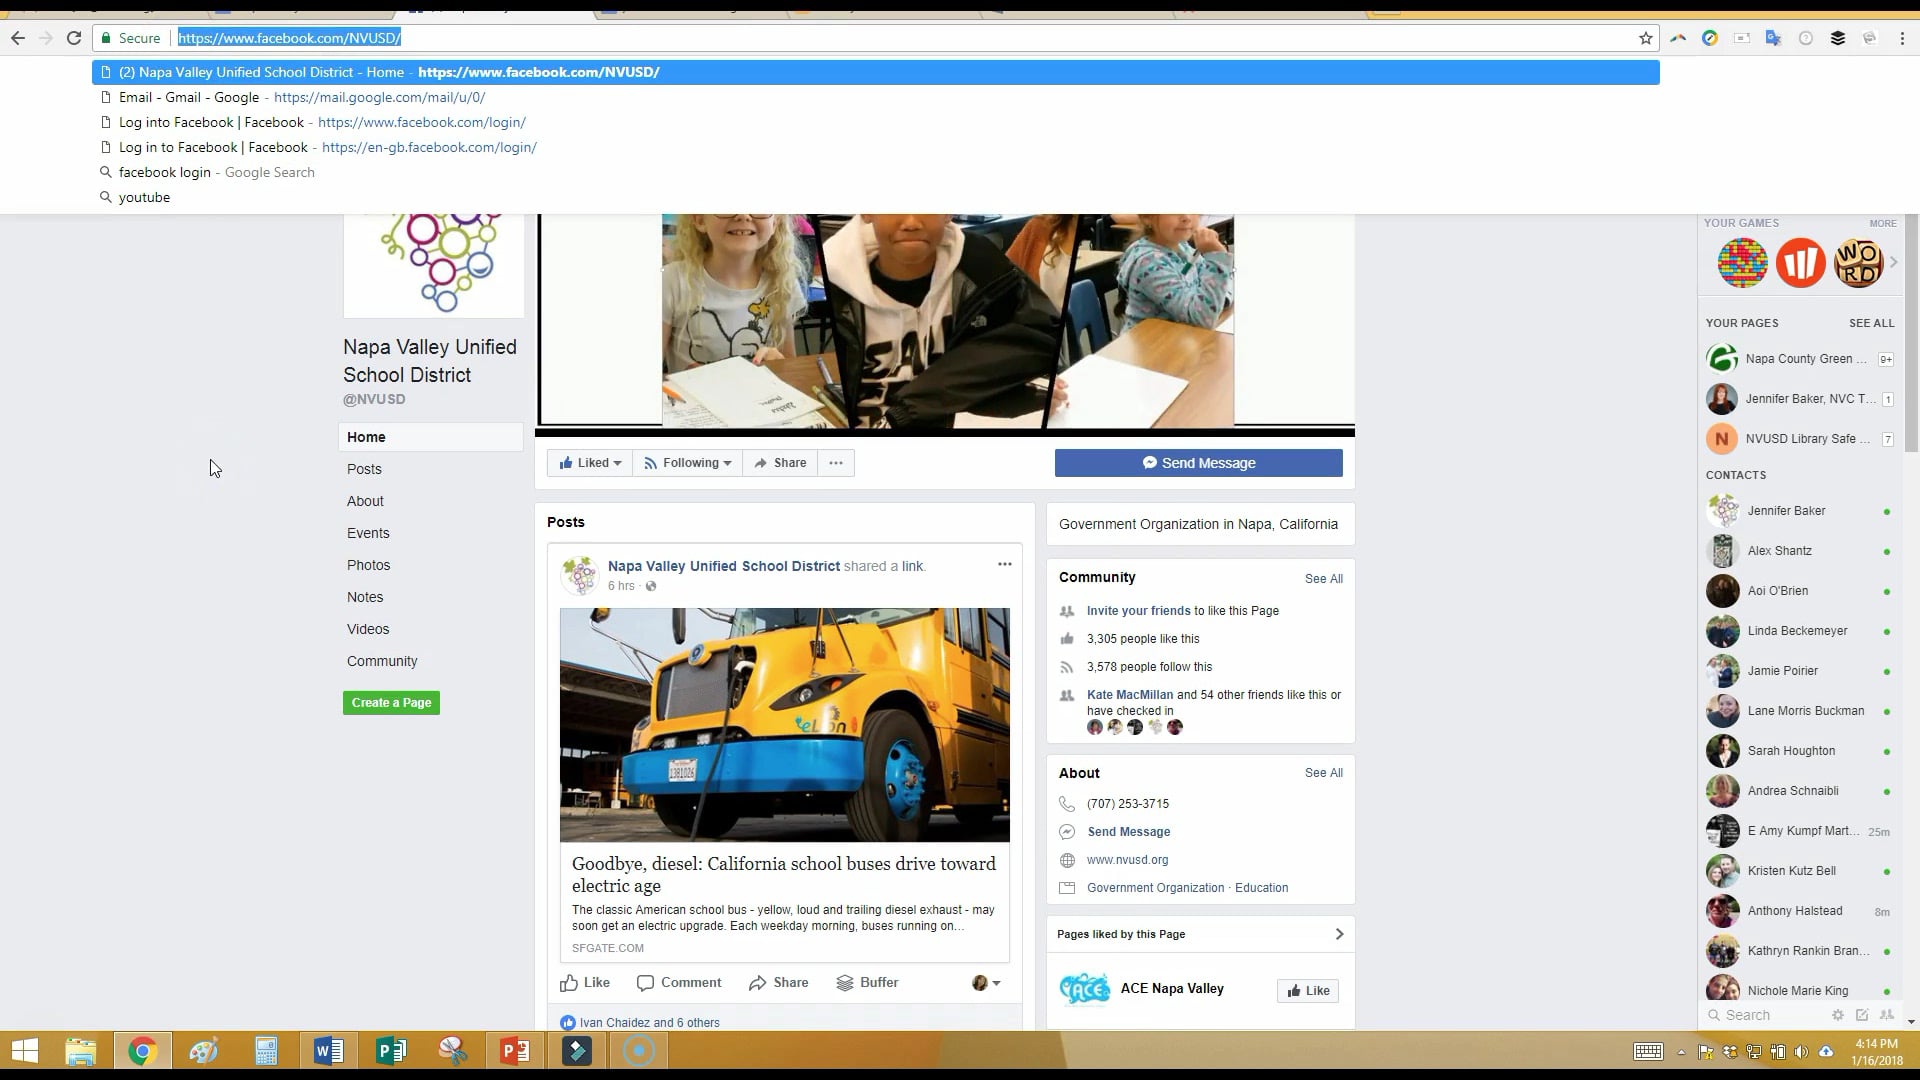Viewport: 1920px width, 1080px height.
Task: Click See All in the Community box
Action: point(1323,579)
